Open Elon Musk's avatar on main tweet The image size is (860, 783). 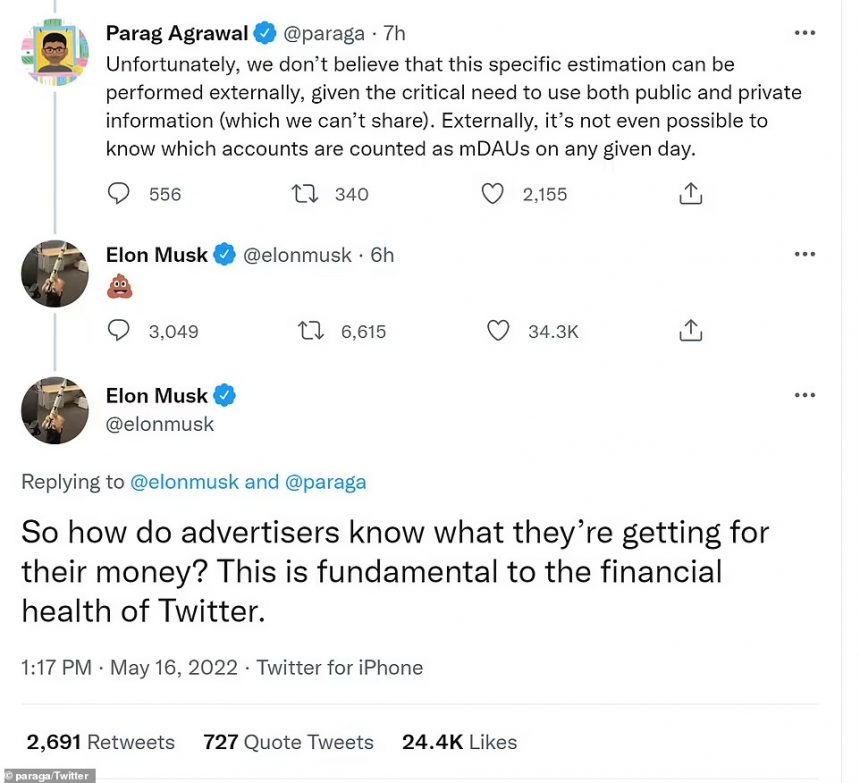55,410
